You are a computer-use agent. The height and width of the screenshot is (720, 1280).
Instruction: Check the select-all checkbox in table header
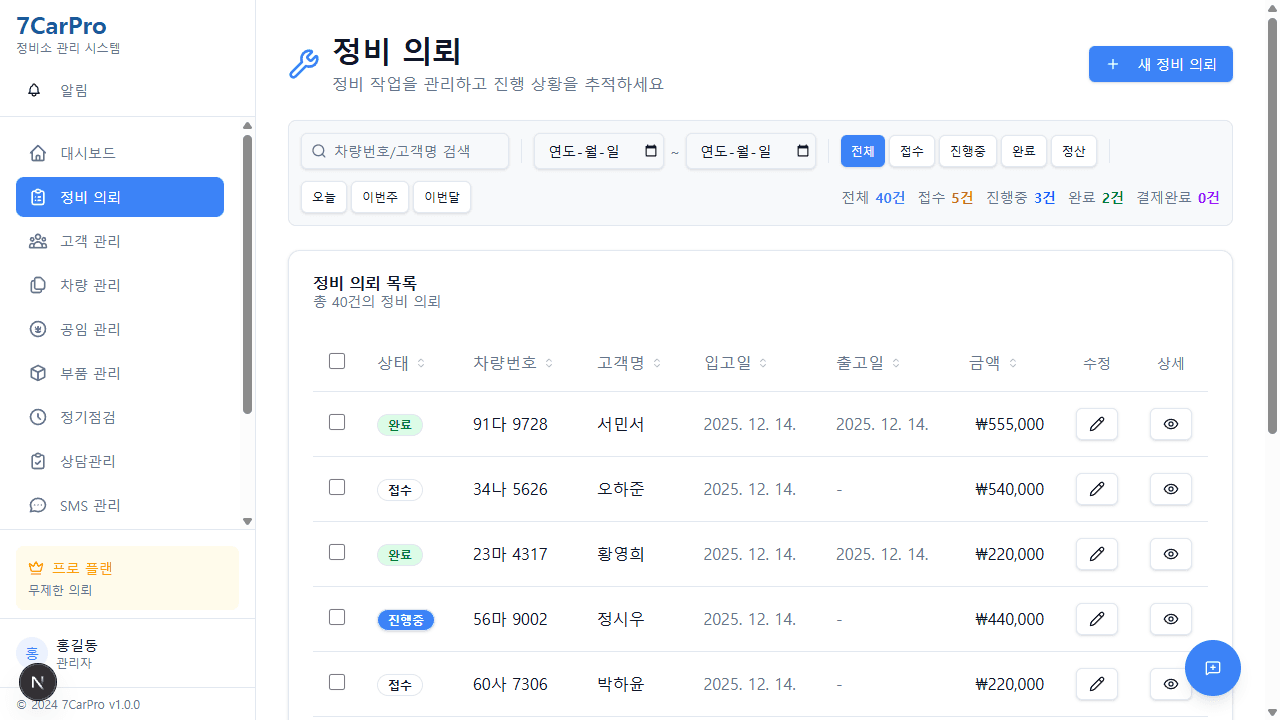337,361
